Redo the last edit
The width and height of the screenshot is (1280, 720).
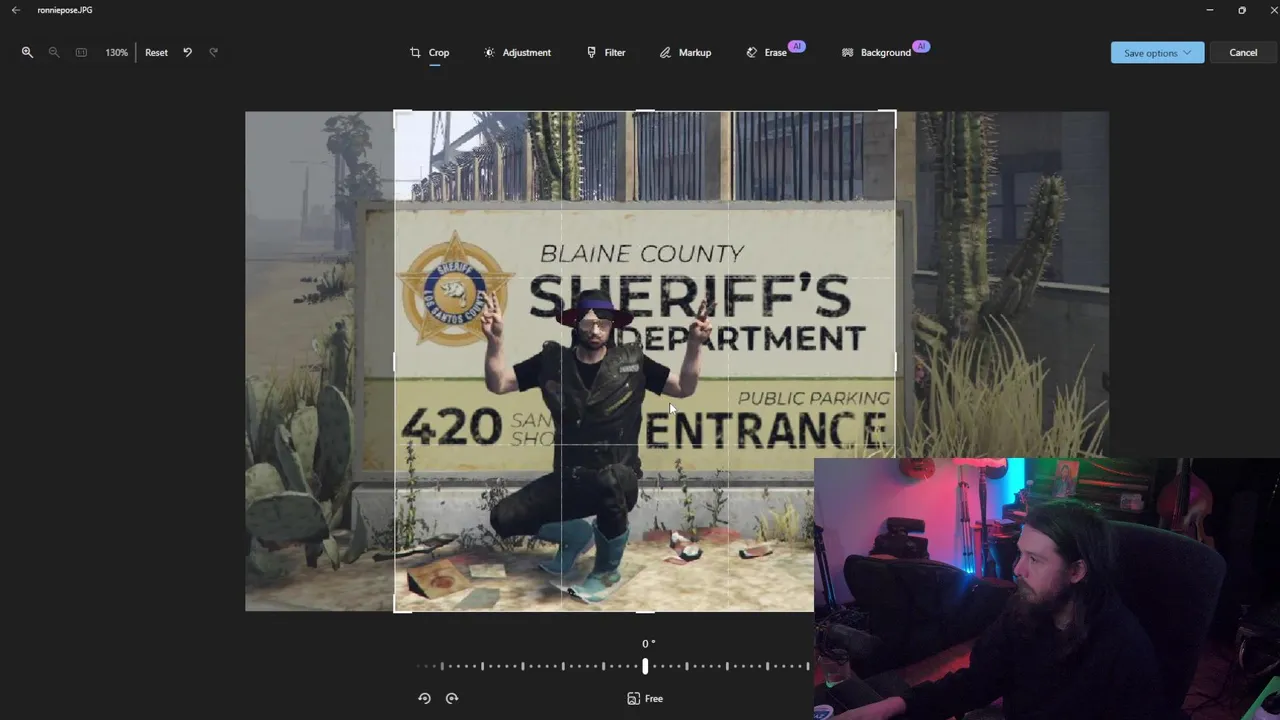[213, 52]
